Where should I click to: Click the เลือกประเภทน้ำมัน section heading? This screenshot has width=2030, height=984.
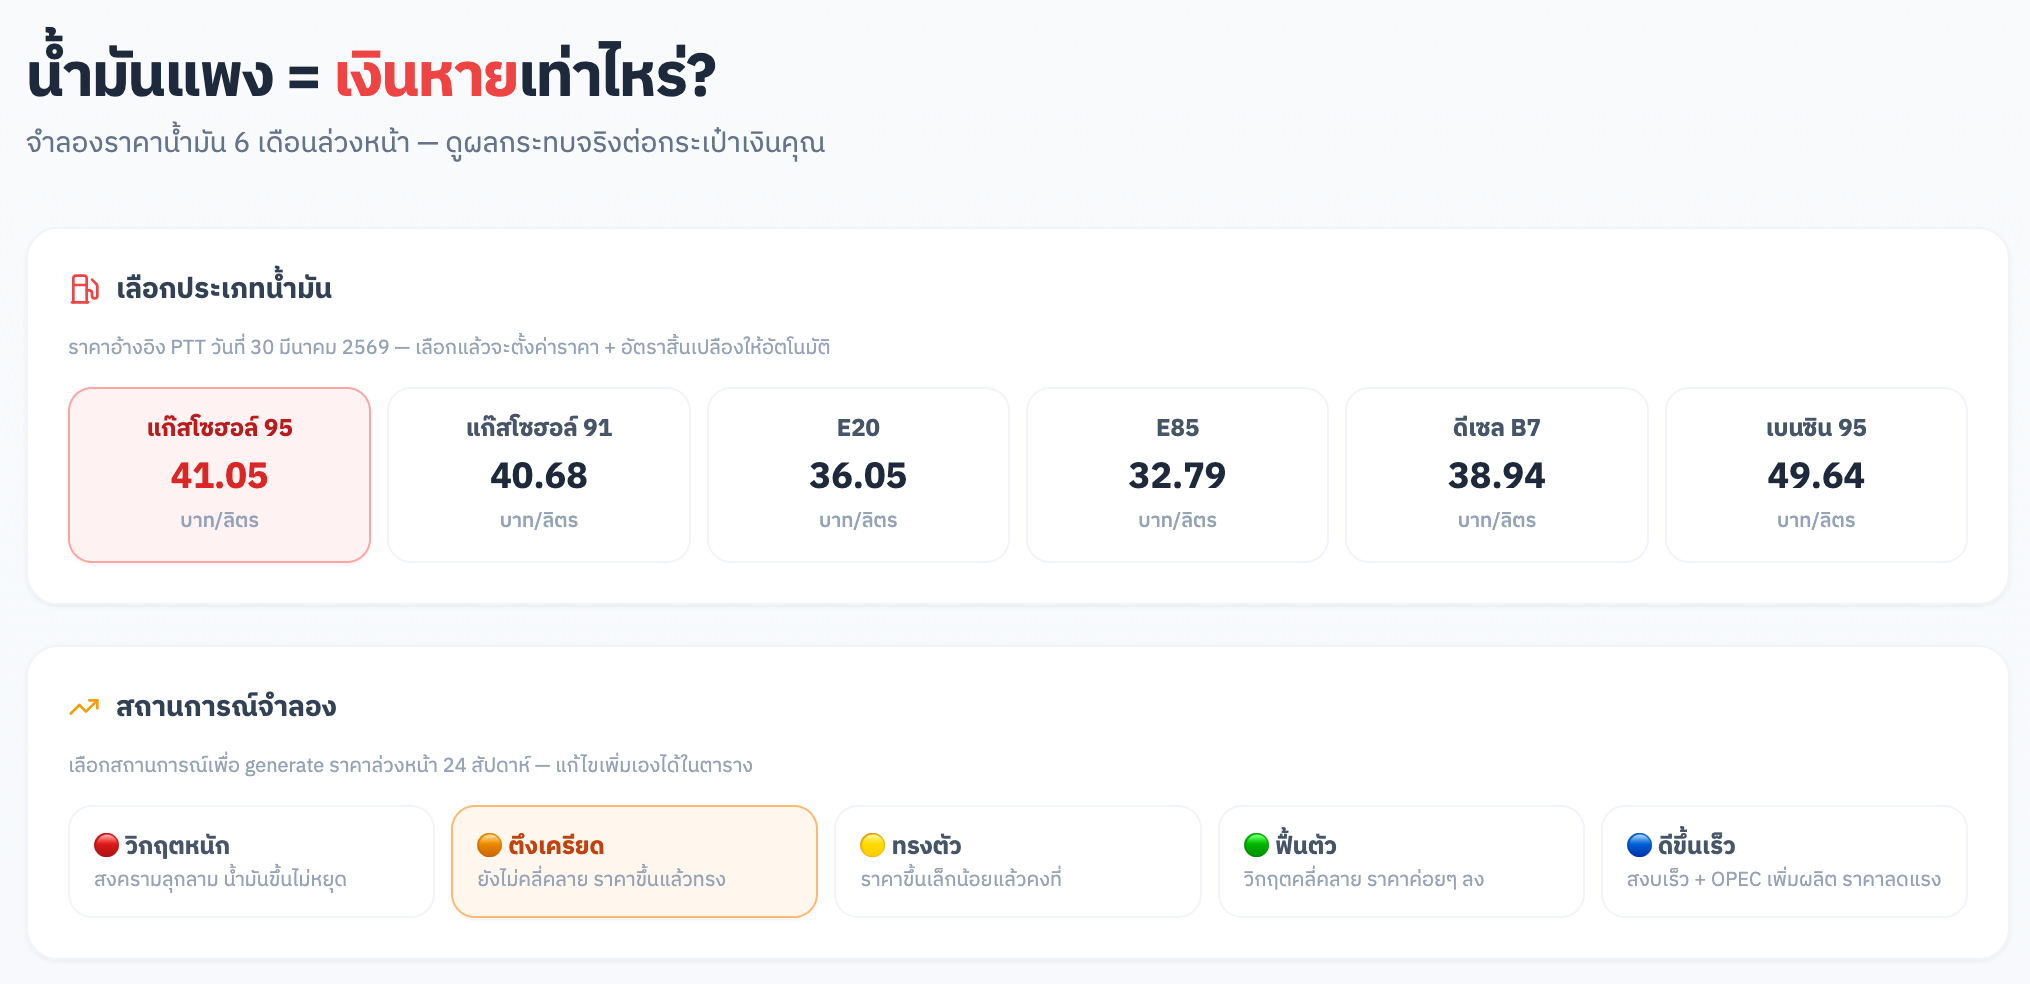(x=224, y=289)
